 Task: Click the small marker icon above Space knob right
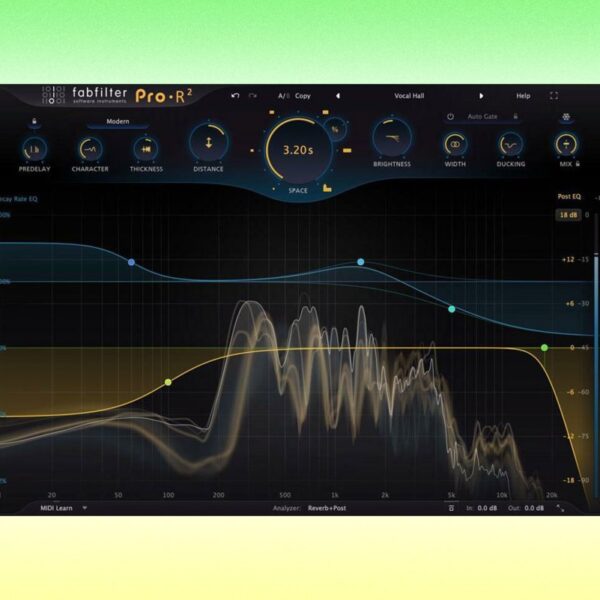(x=325, y=112)
